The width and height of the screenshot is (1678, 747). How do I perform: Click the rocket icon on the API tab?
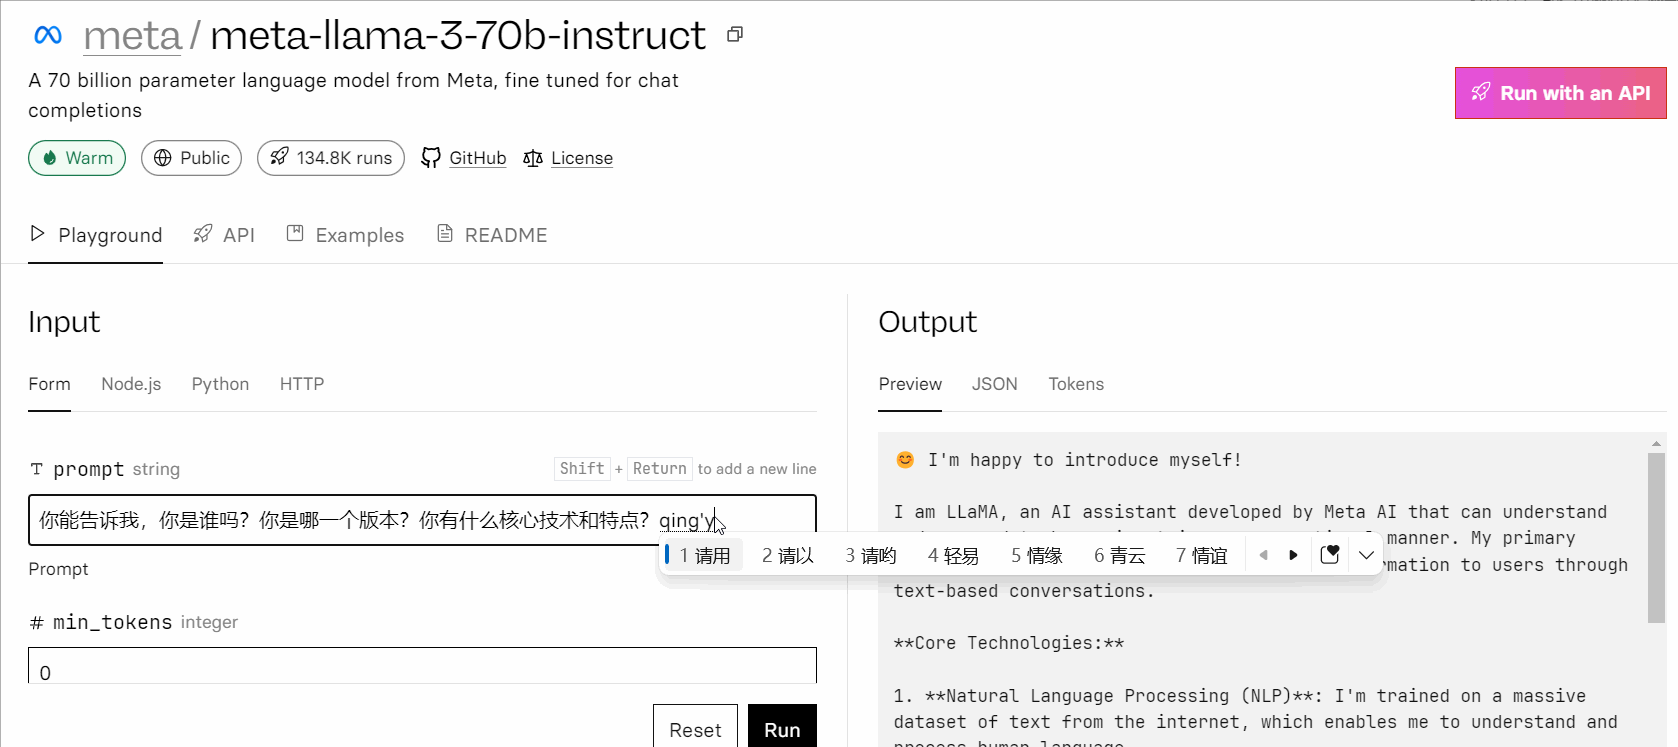pyautogui.click(x=203, y=234)
